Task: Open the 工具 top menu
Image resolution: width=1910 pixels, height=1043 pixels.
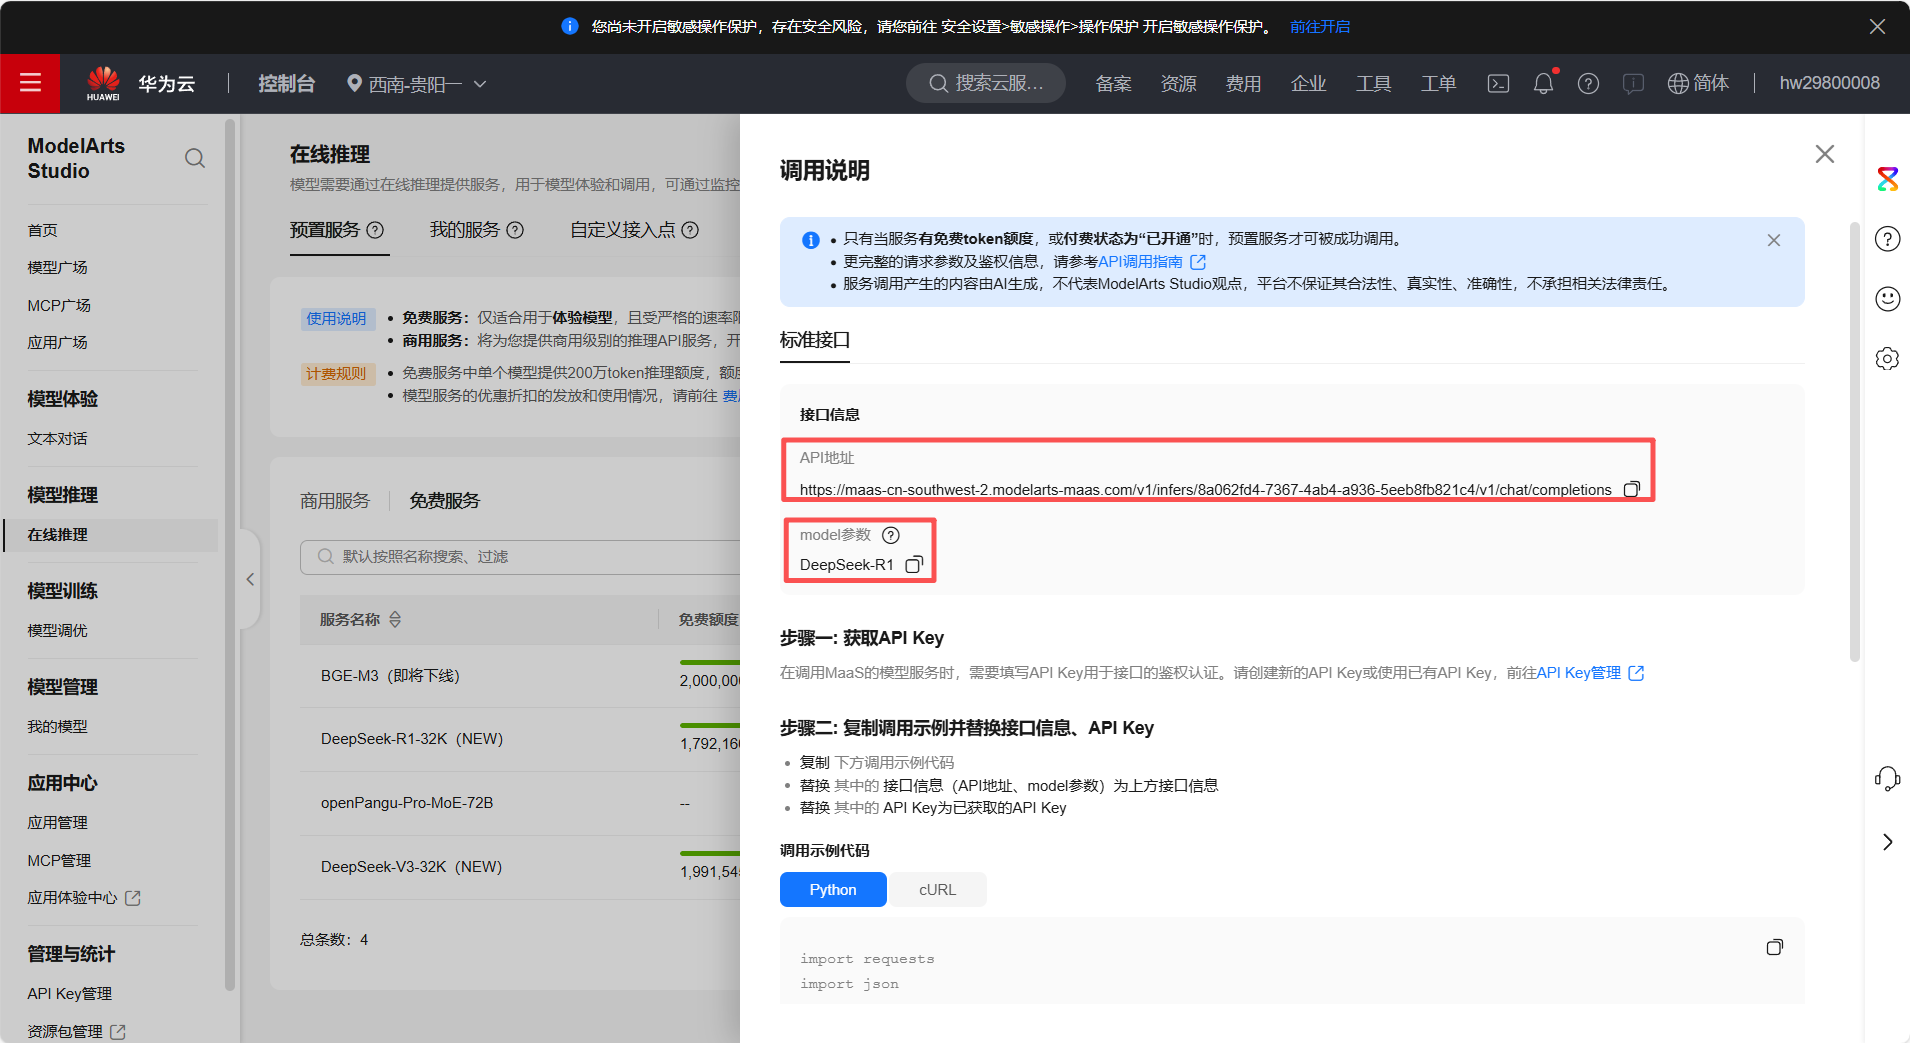Action: (x=1373, y=83)
